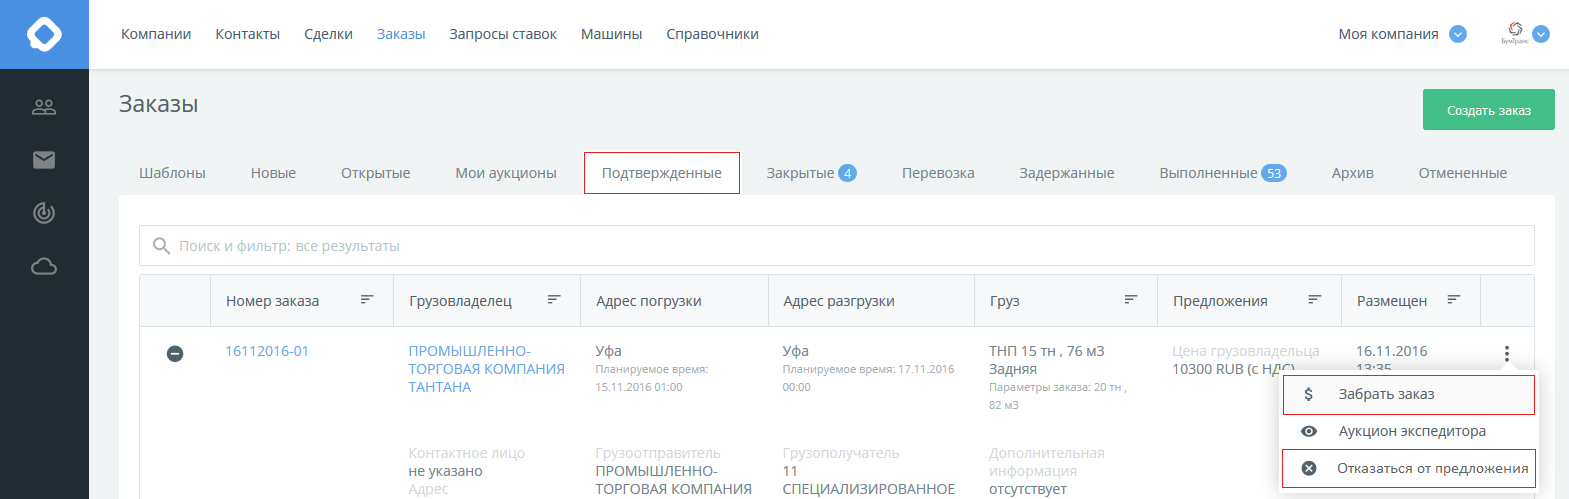Click the cargo text ТНП 15 тн, 76 м3
The height and width of the screenshot is (499, 1569).
[x=1047, y=351]
